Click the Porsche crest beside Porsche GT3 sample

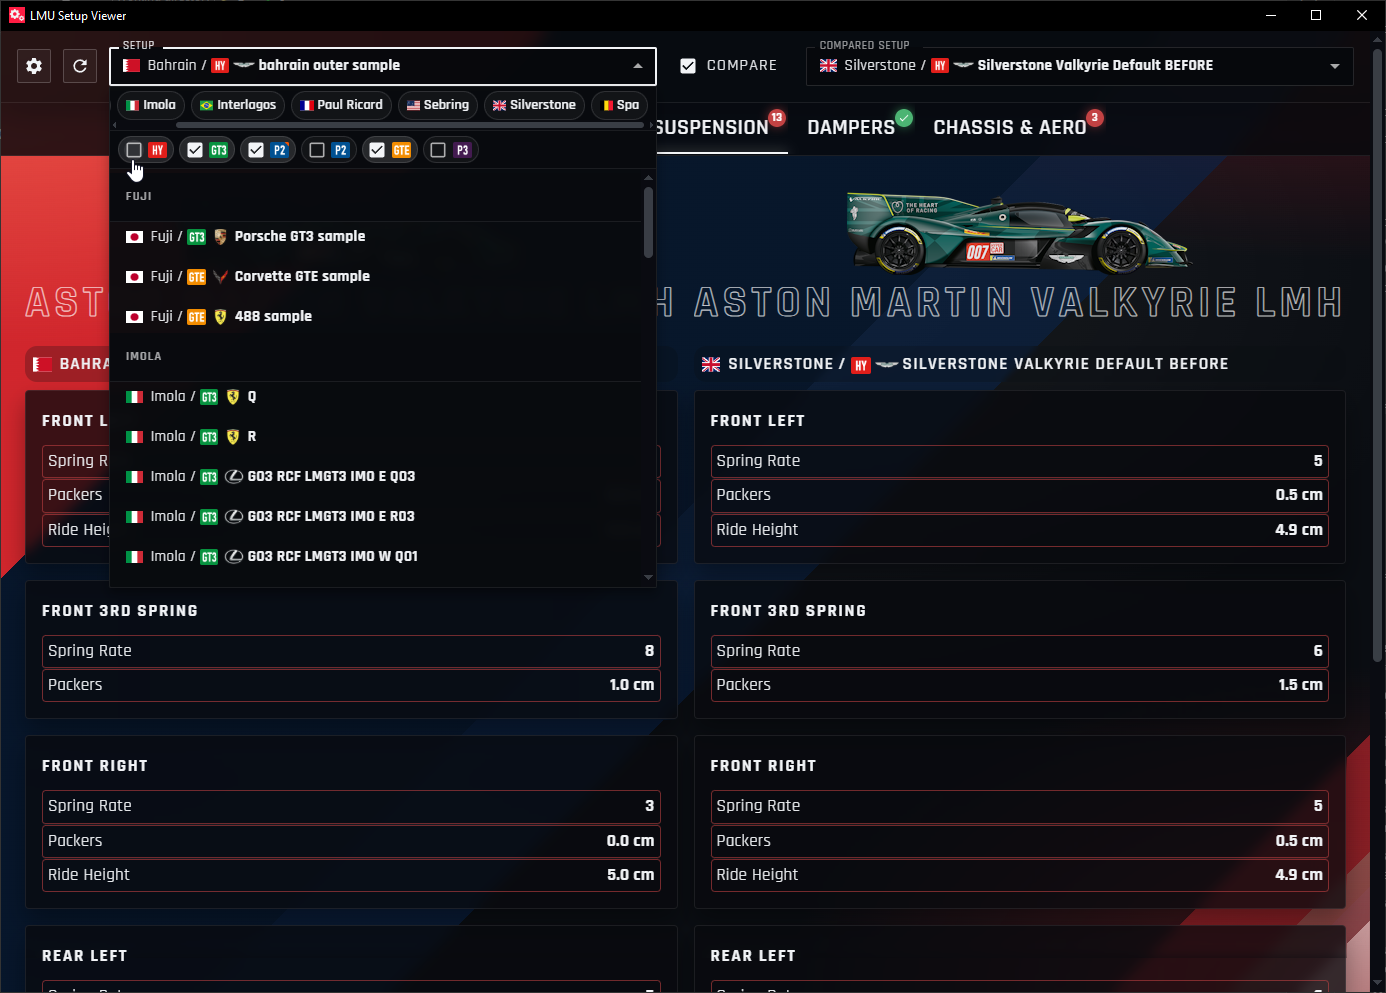220,236
